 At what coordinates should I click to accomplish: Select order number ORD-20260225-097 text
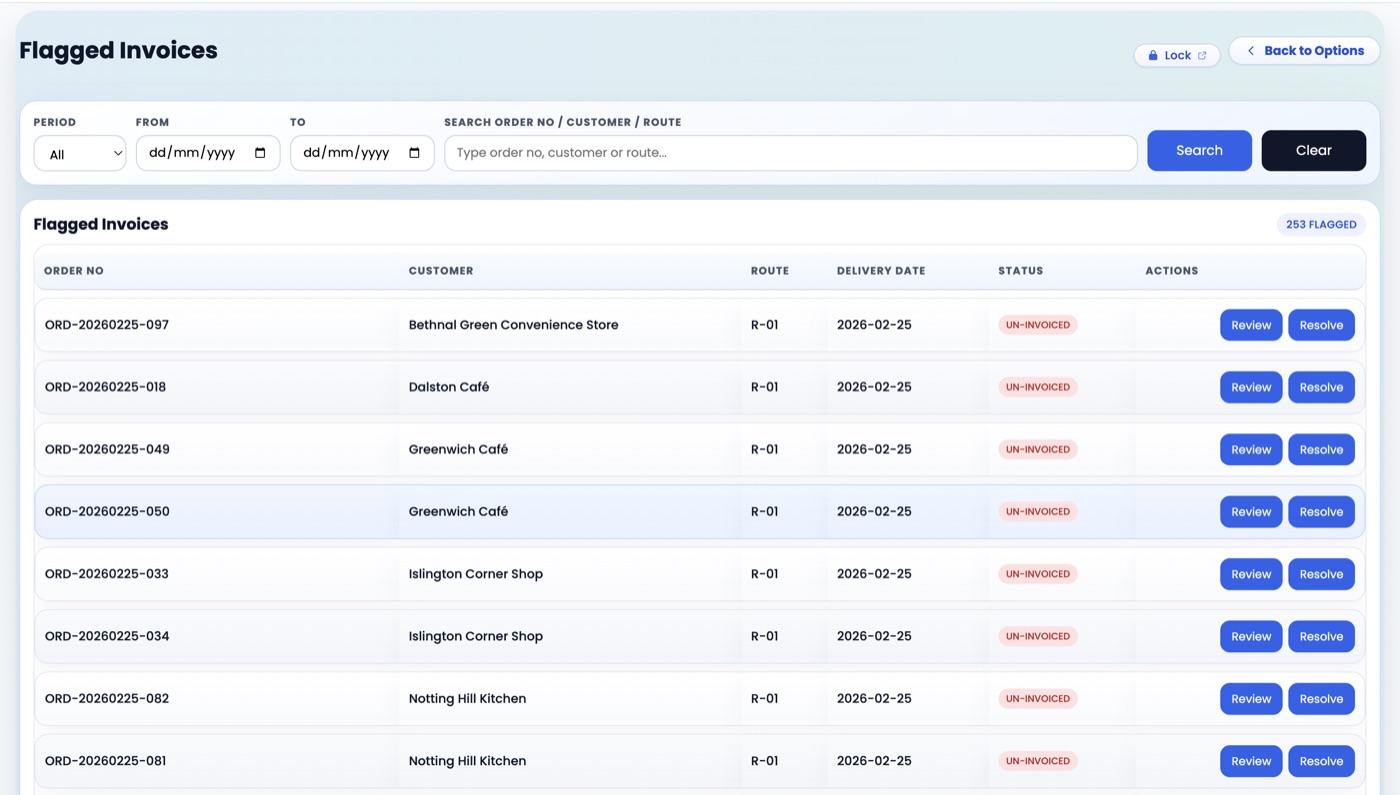107,325
